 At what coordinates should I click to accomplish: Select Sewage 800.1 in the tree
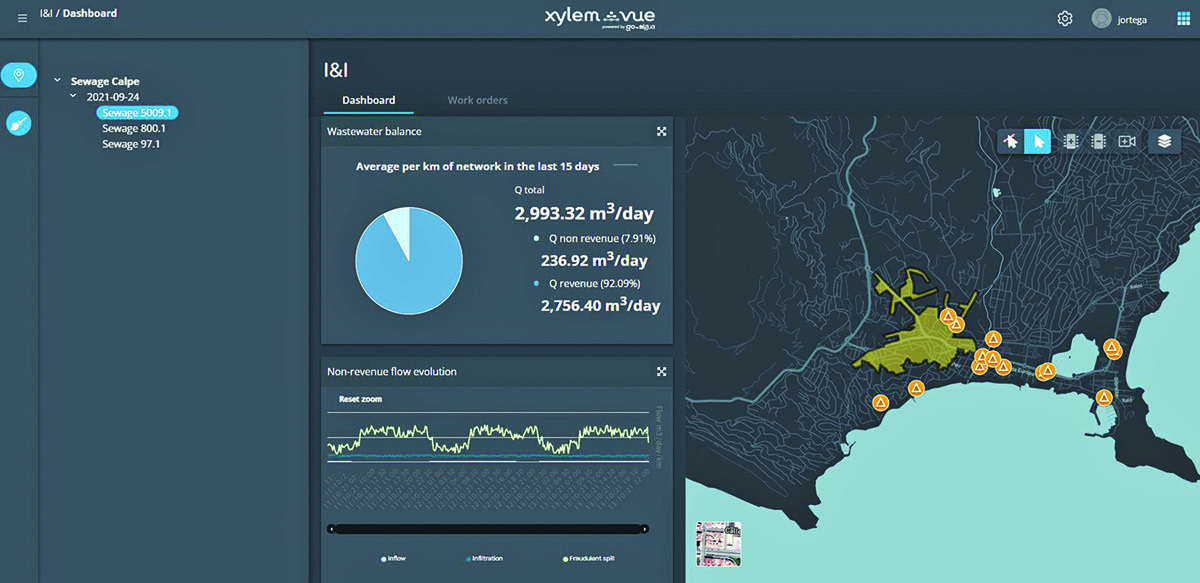(134, 129)
